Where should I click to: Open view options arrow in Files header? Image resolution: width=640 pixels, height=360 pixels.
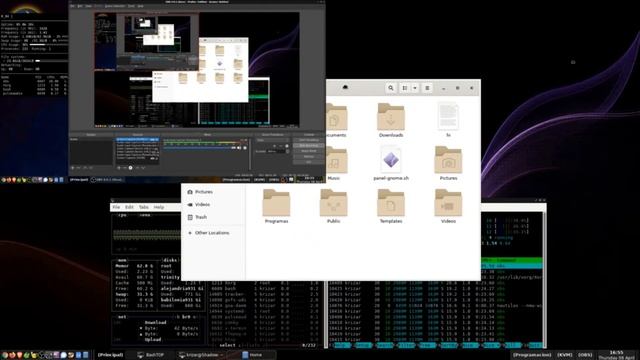coord(415,88)
